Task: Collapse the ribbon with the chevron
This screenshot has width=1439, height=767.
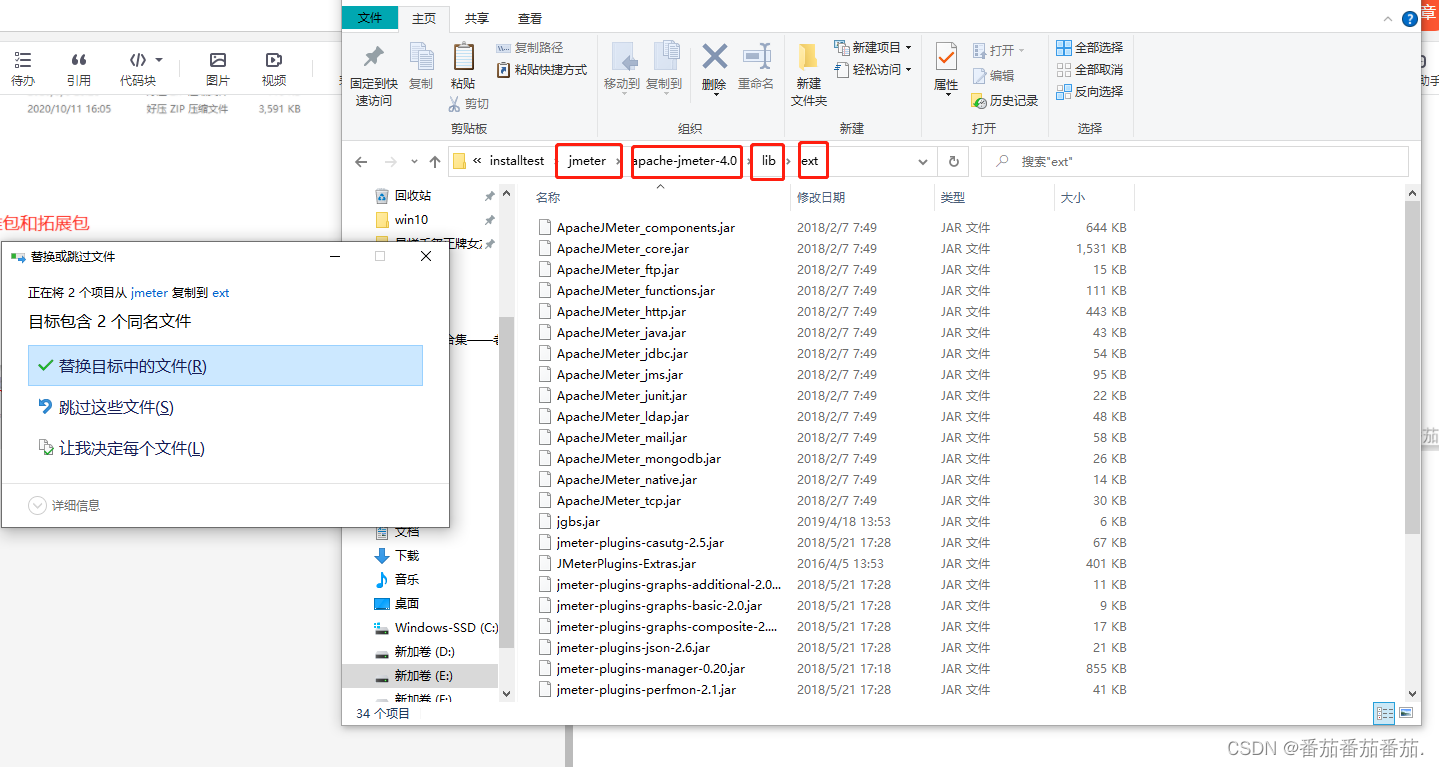Action: [x=1386, y=19]
